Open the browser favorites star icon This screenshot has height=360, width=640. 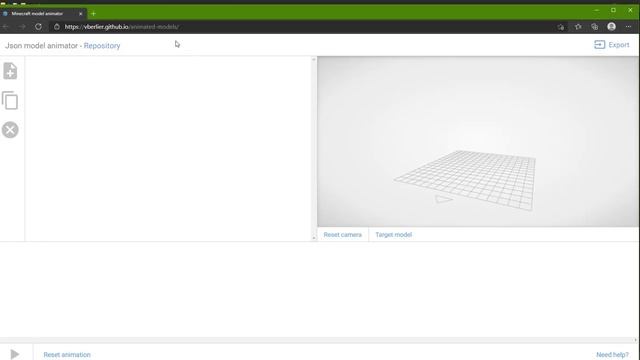click(578, 27)
